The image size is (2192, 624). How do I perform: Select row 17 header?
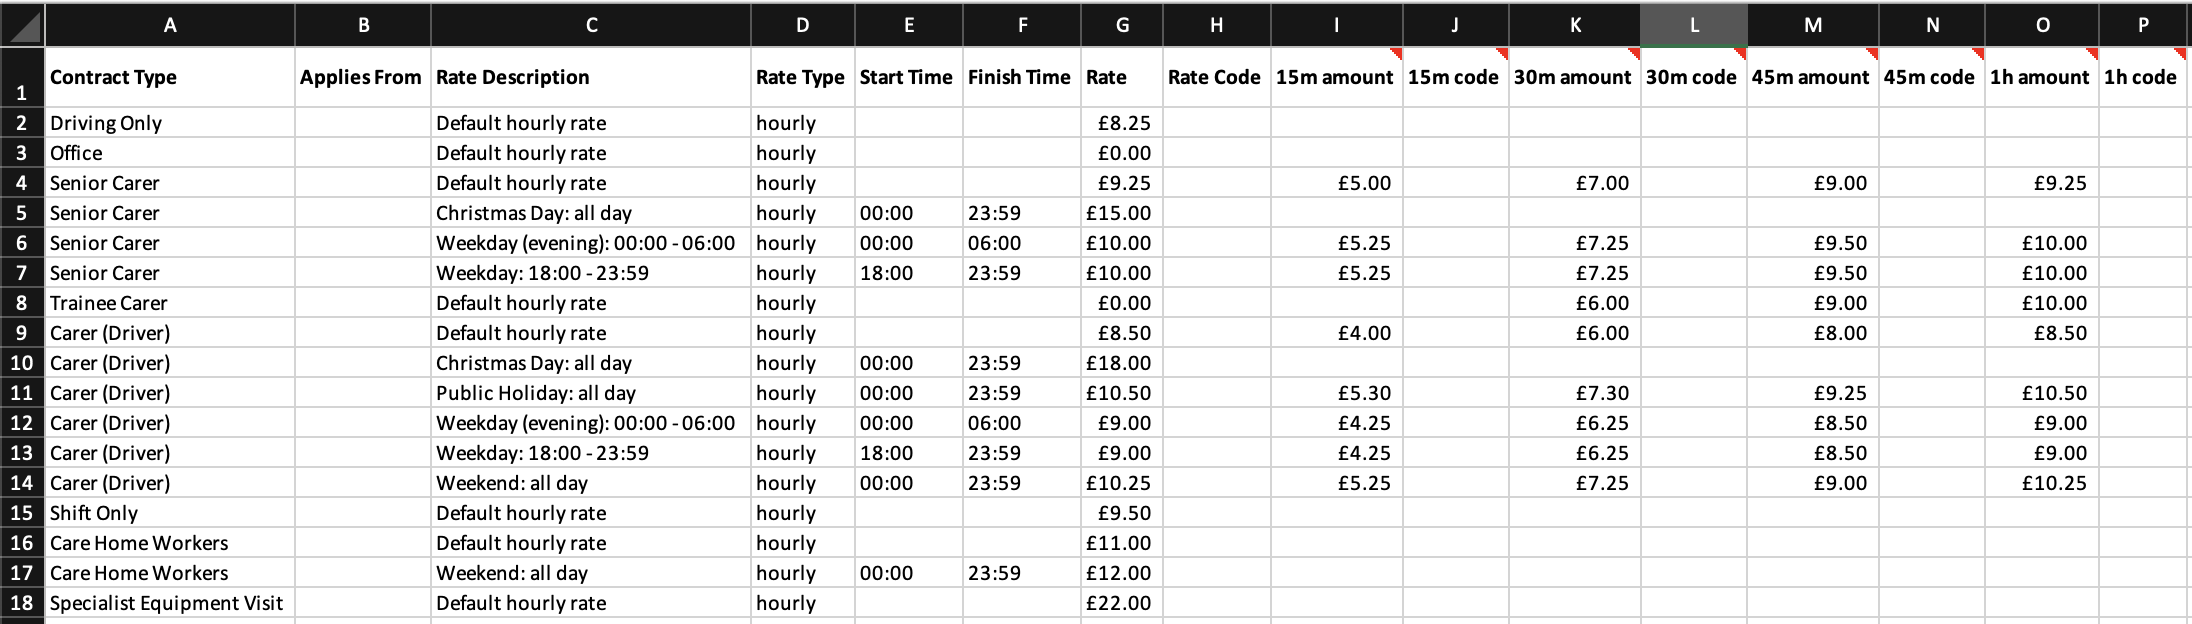pyautogui.click(x=22, y=573)
